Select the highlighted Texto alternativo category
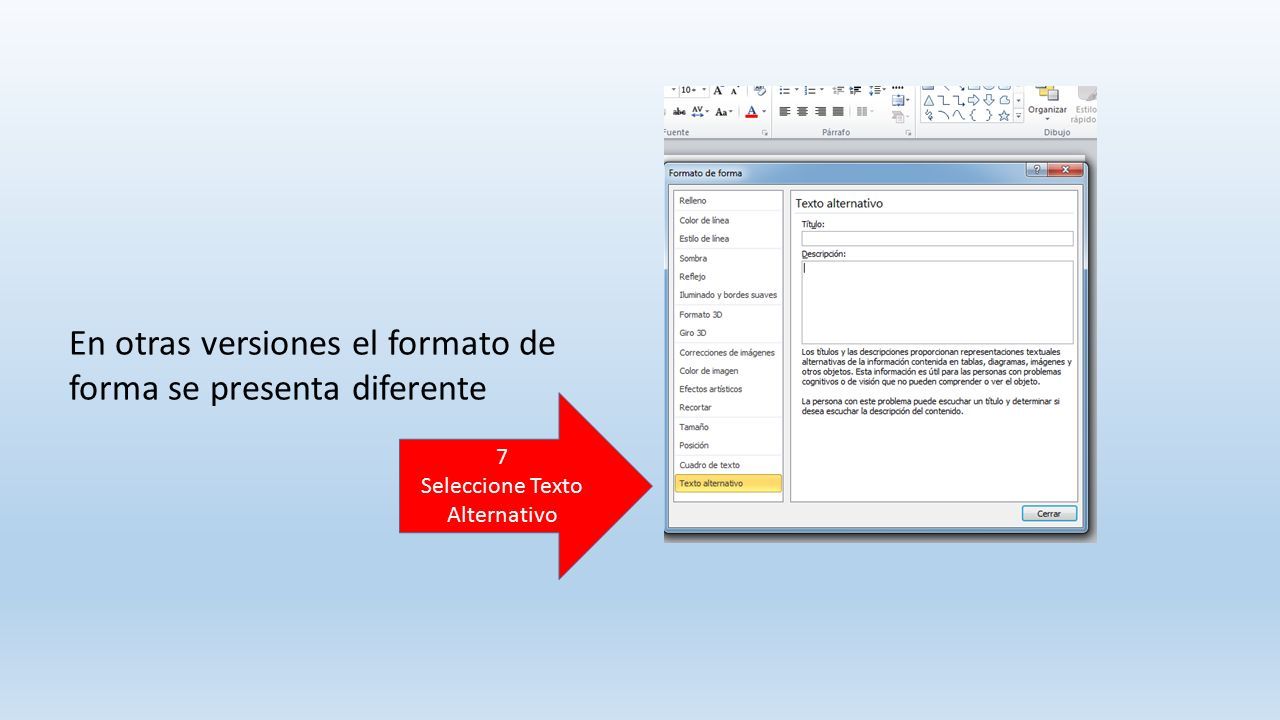1280x720 pixels. point(728,483)
